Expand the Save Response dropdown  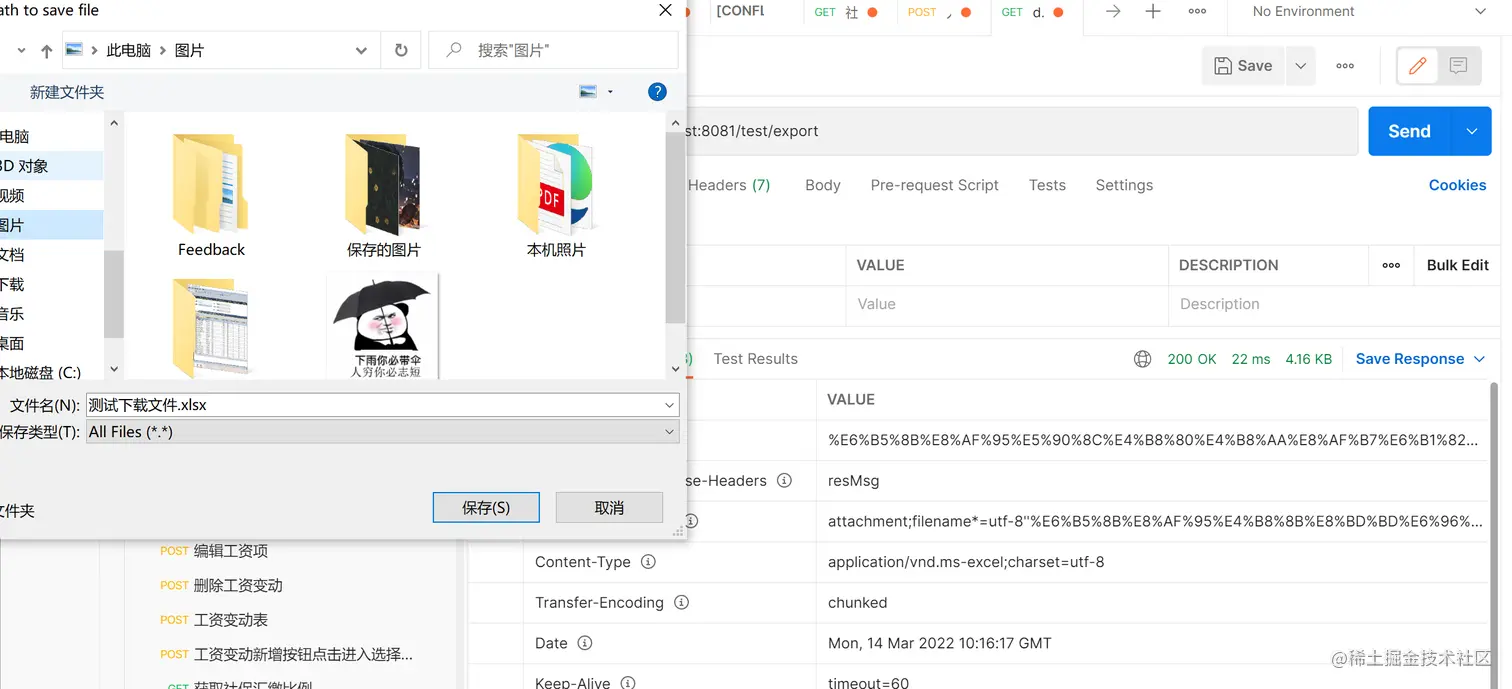click(1479, 359)
